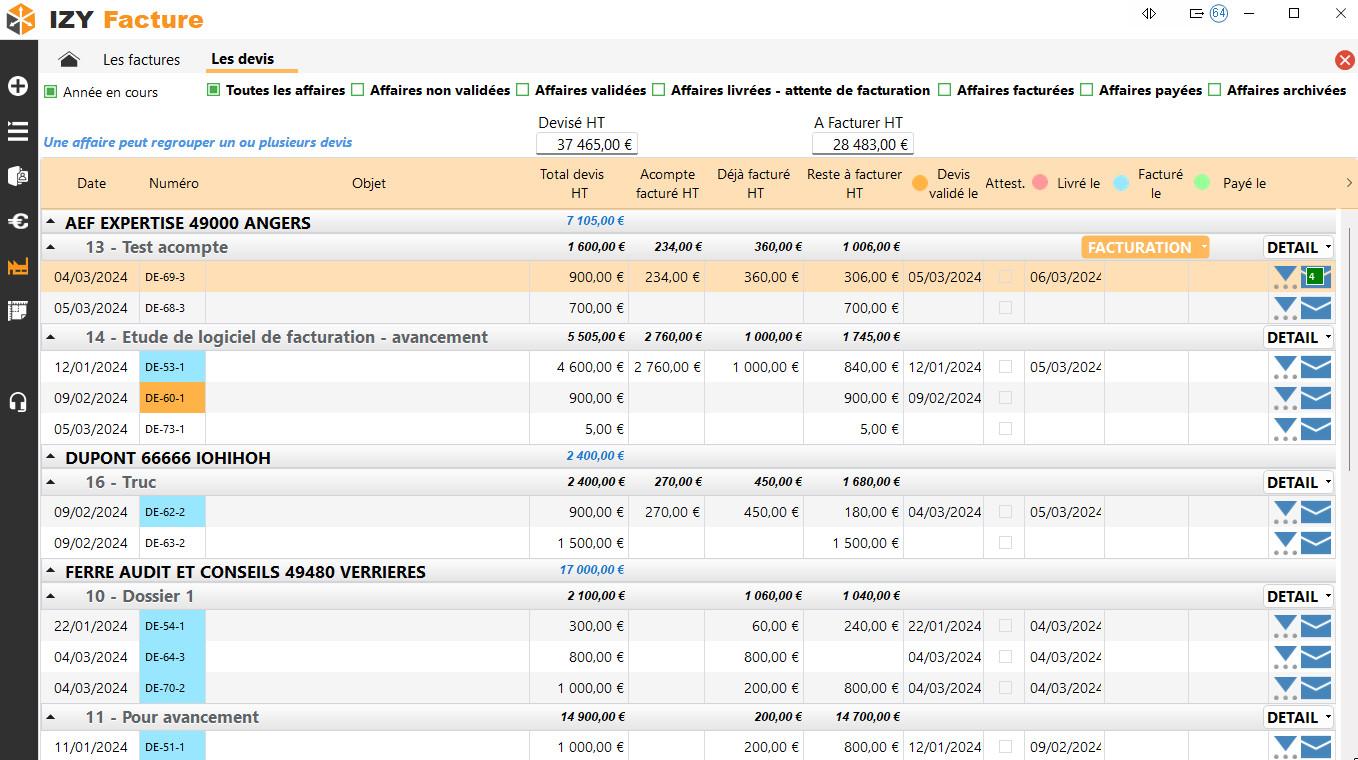
Task: Open the headset support icon
Action: pos(18,402)
